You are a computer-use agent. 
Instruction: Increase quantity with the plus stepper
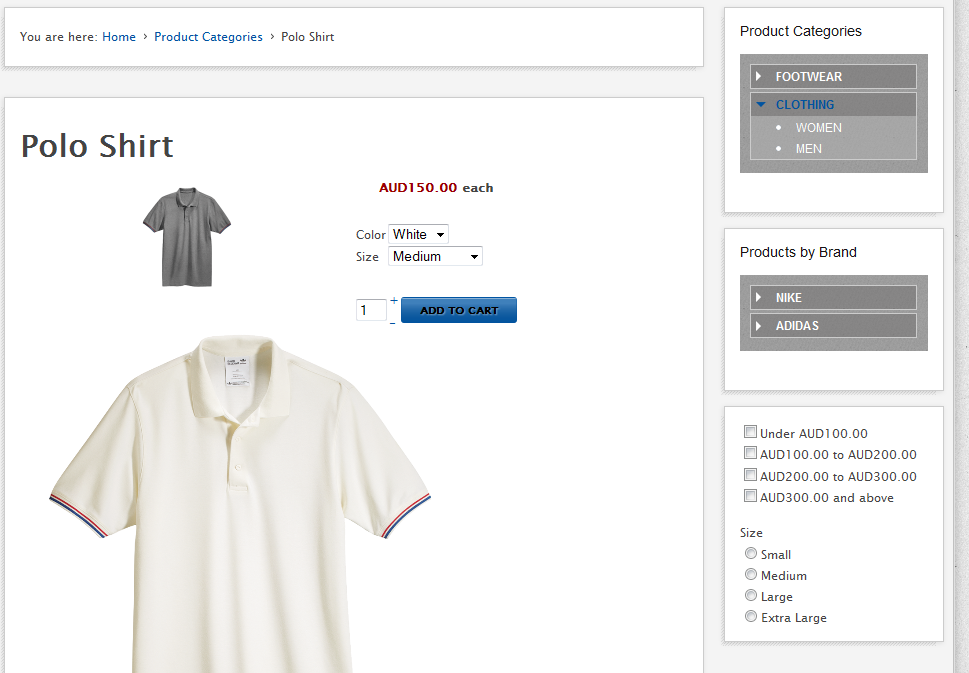393,301
